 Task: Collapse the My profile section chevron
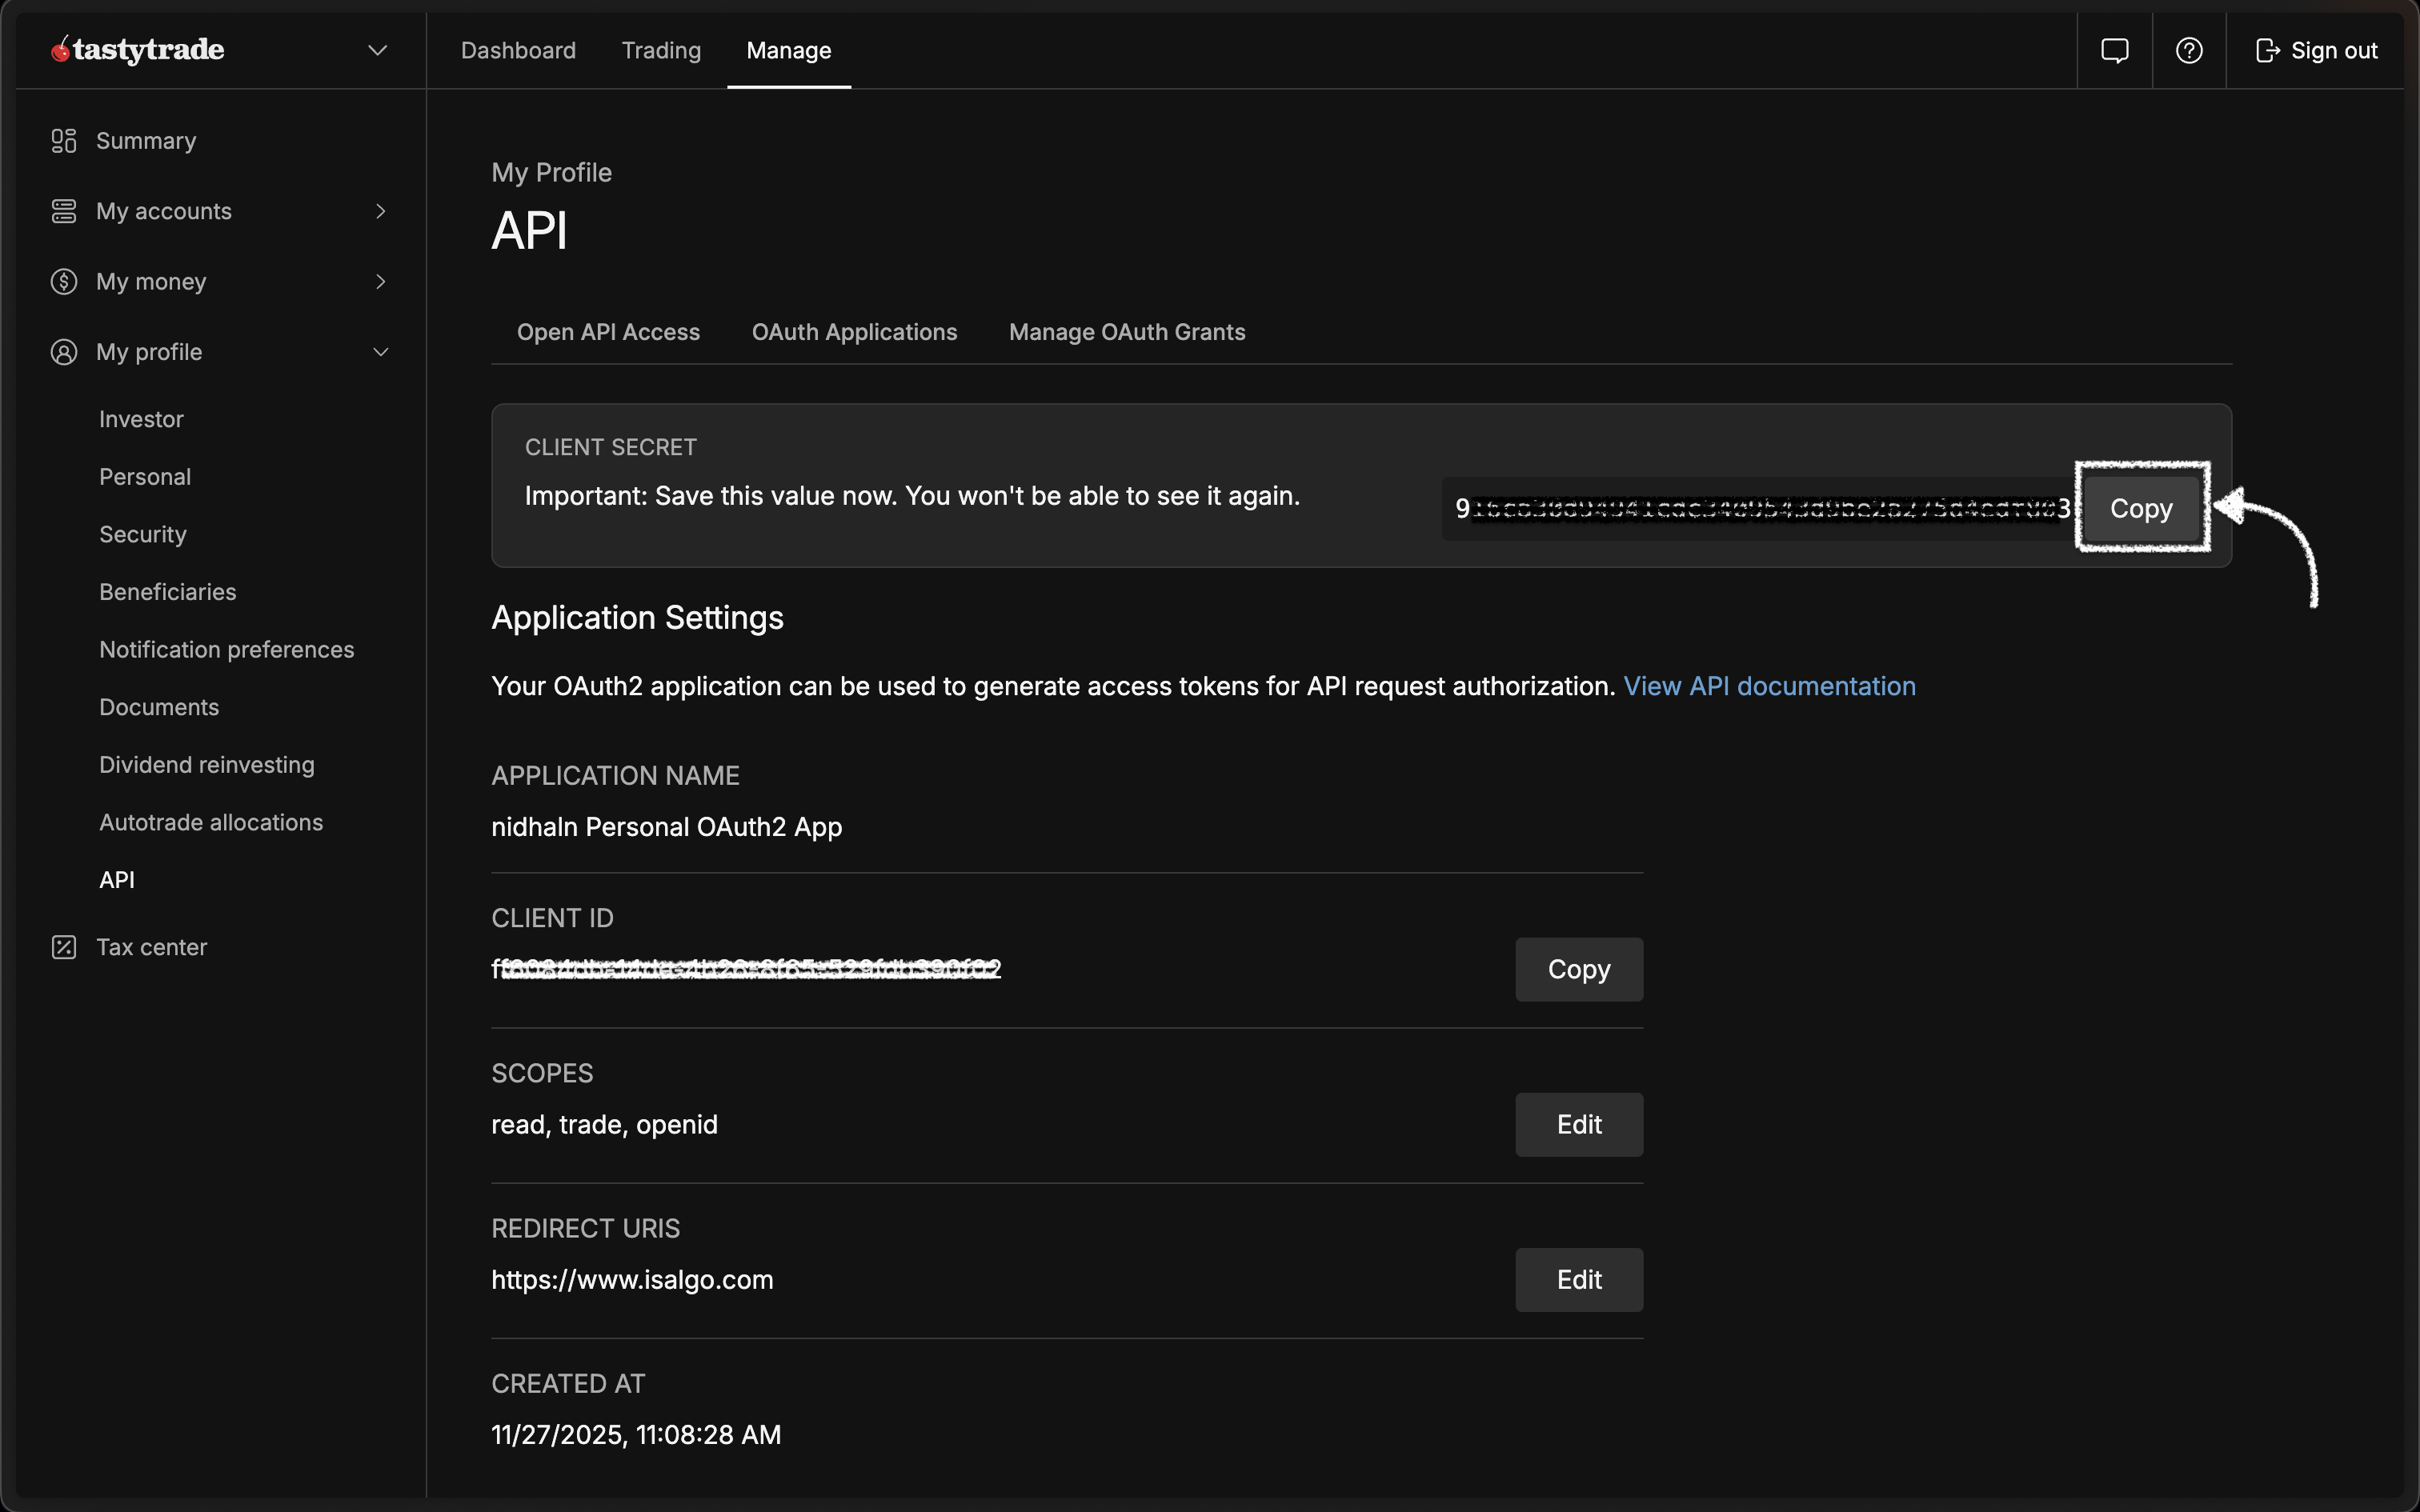tap(380, 352)
